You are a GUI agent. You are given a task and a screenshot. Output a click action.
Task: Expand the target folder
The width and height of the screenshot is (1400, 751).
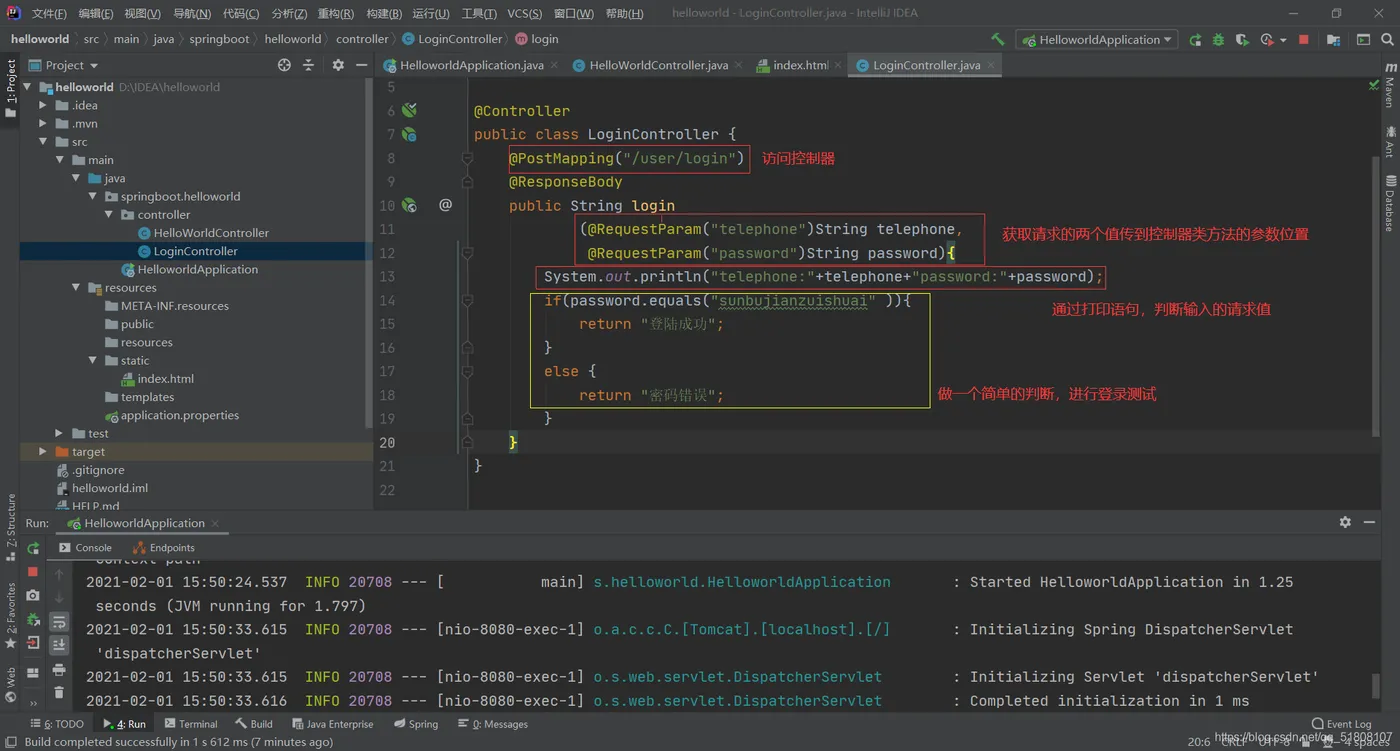(43, 451)
